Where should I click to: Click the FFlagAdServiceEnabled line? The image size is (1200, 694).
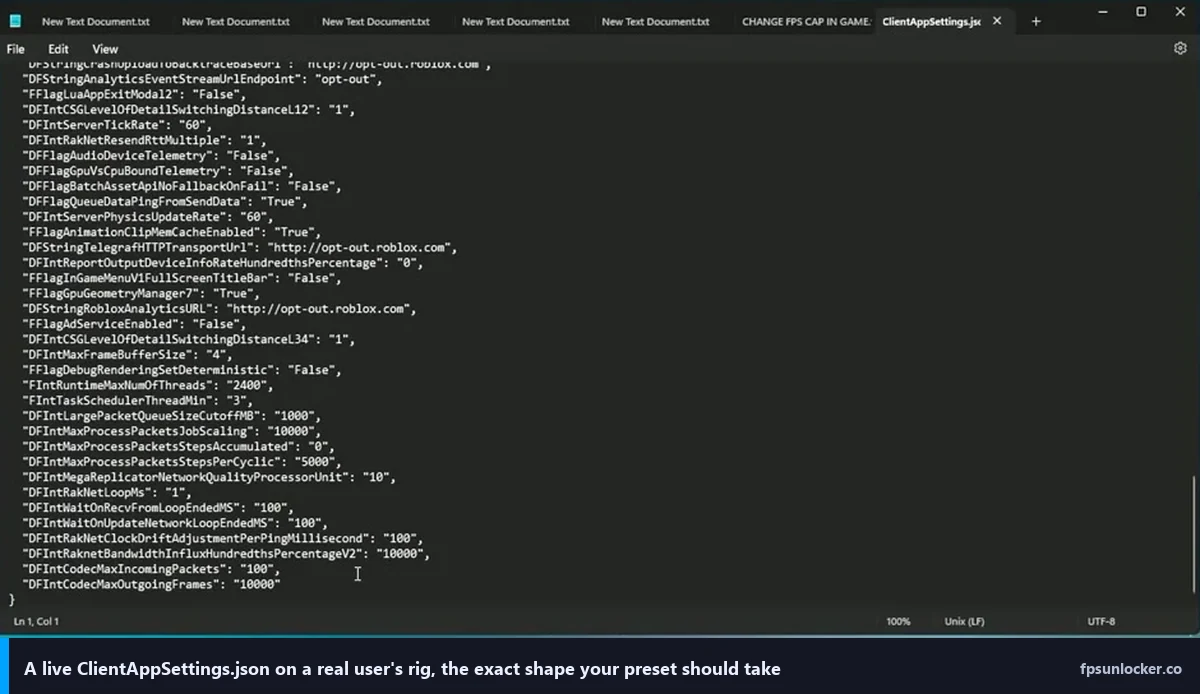[x=134, y=324]
